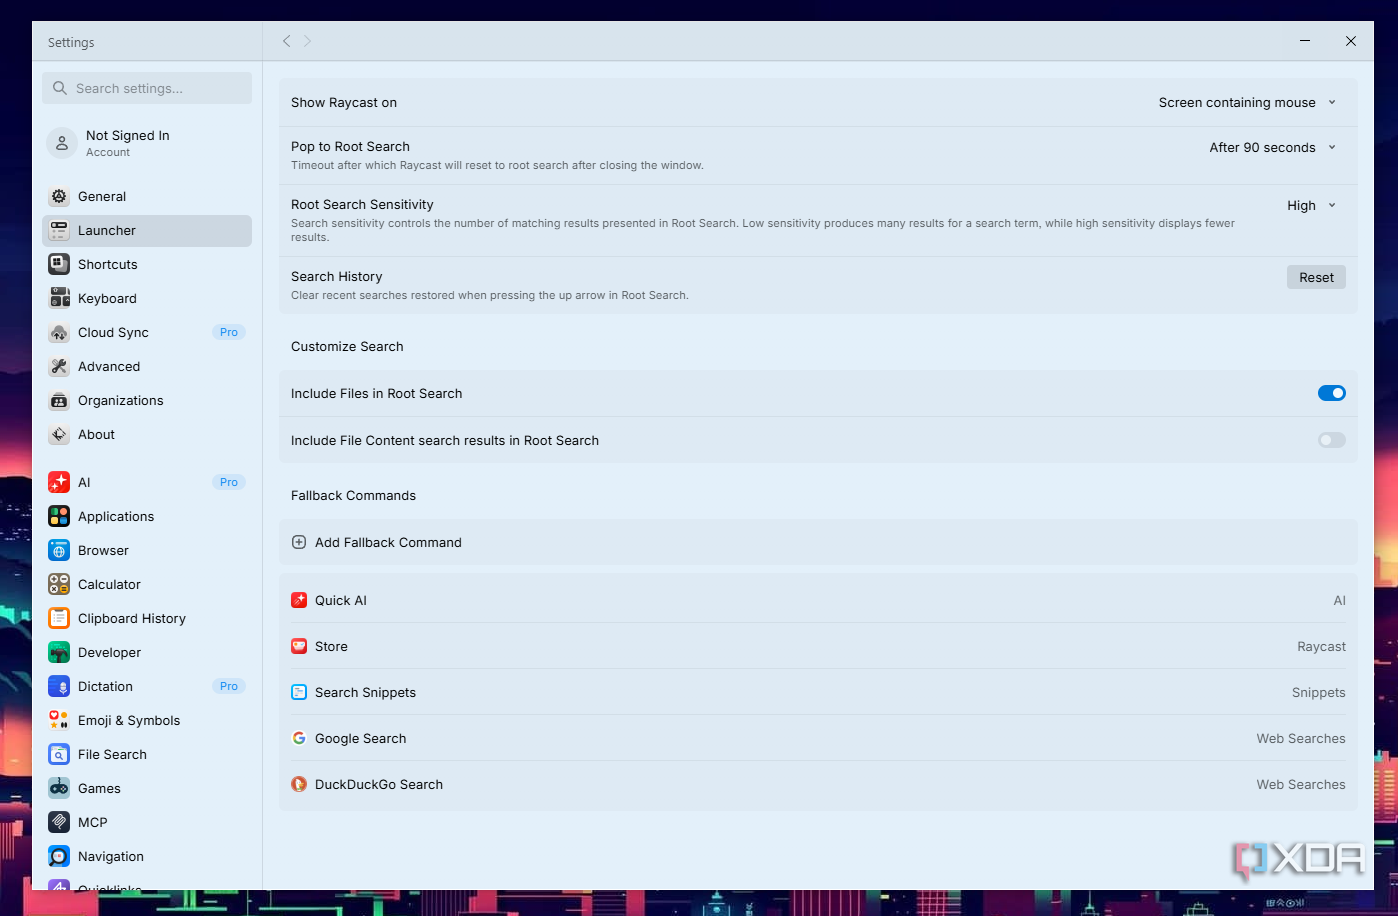Screen dimensions: 1398x916
Task: Click Add Fallback Command
Action: coord(818,543)
